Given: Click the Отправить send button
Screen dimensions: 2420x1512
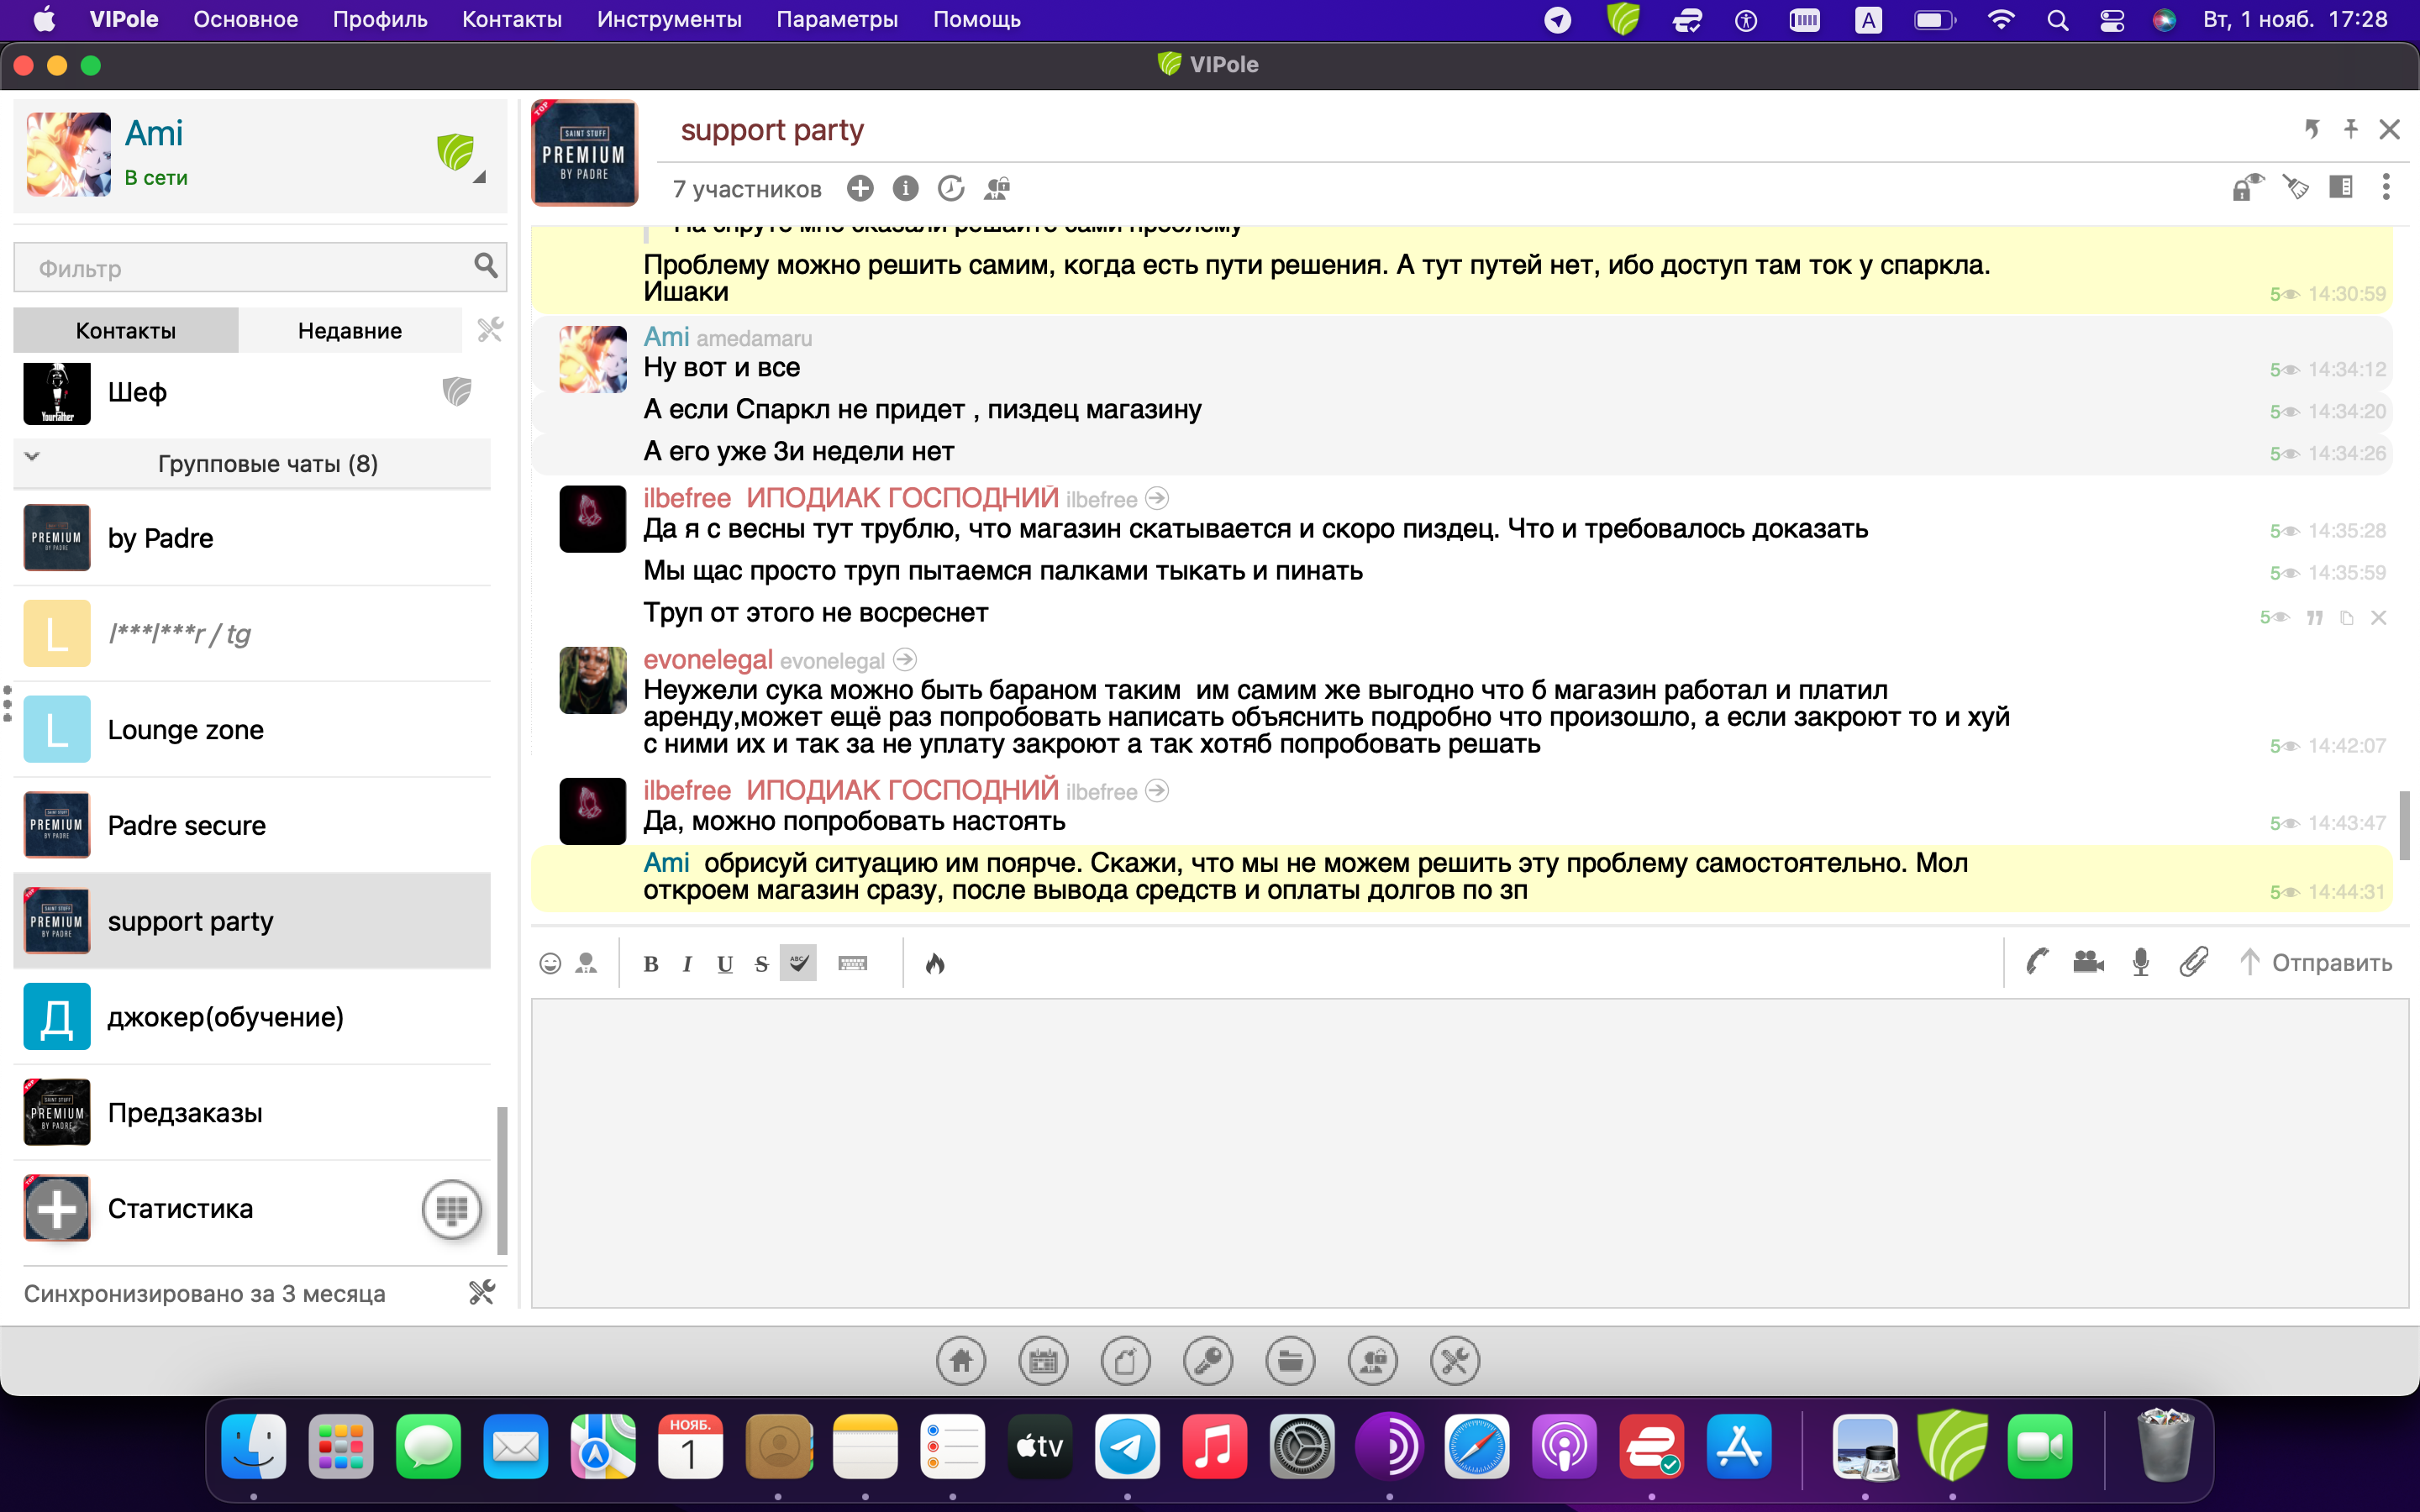Looking at the screenshot, I should 2316,962.
